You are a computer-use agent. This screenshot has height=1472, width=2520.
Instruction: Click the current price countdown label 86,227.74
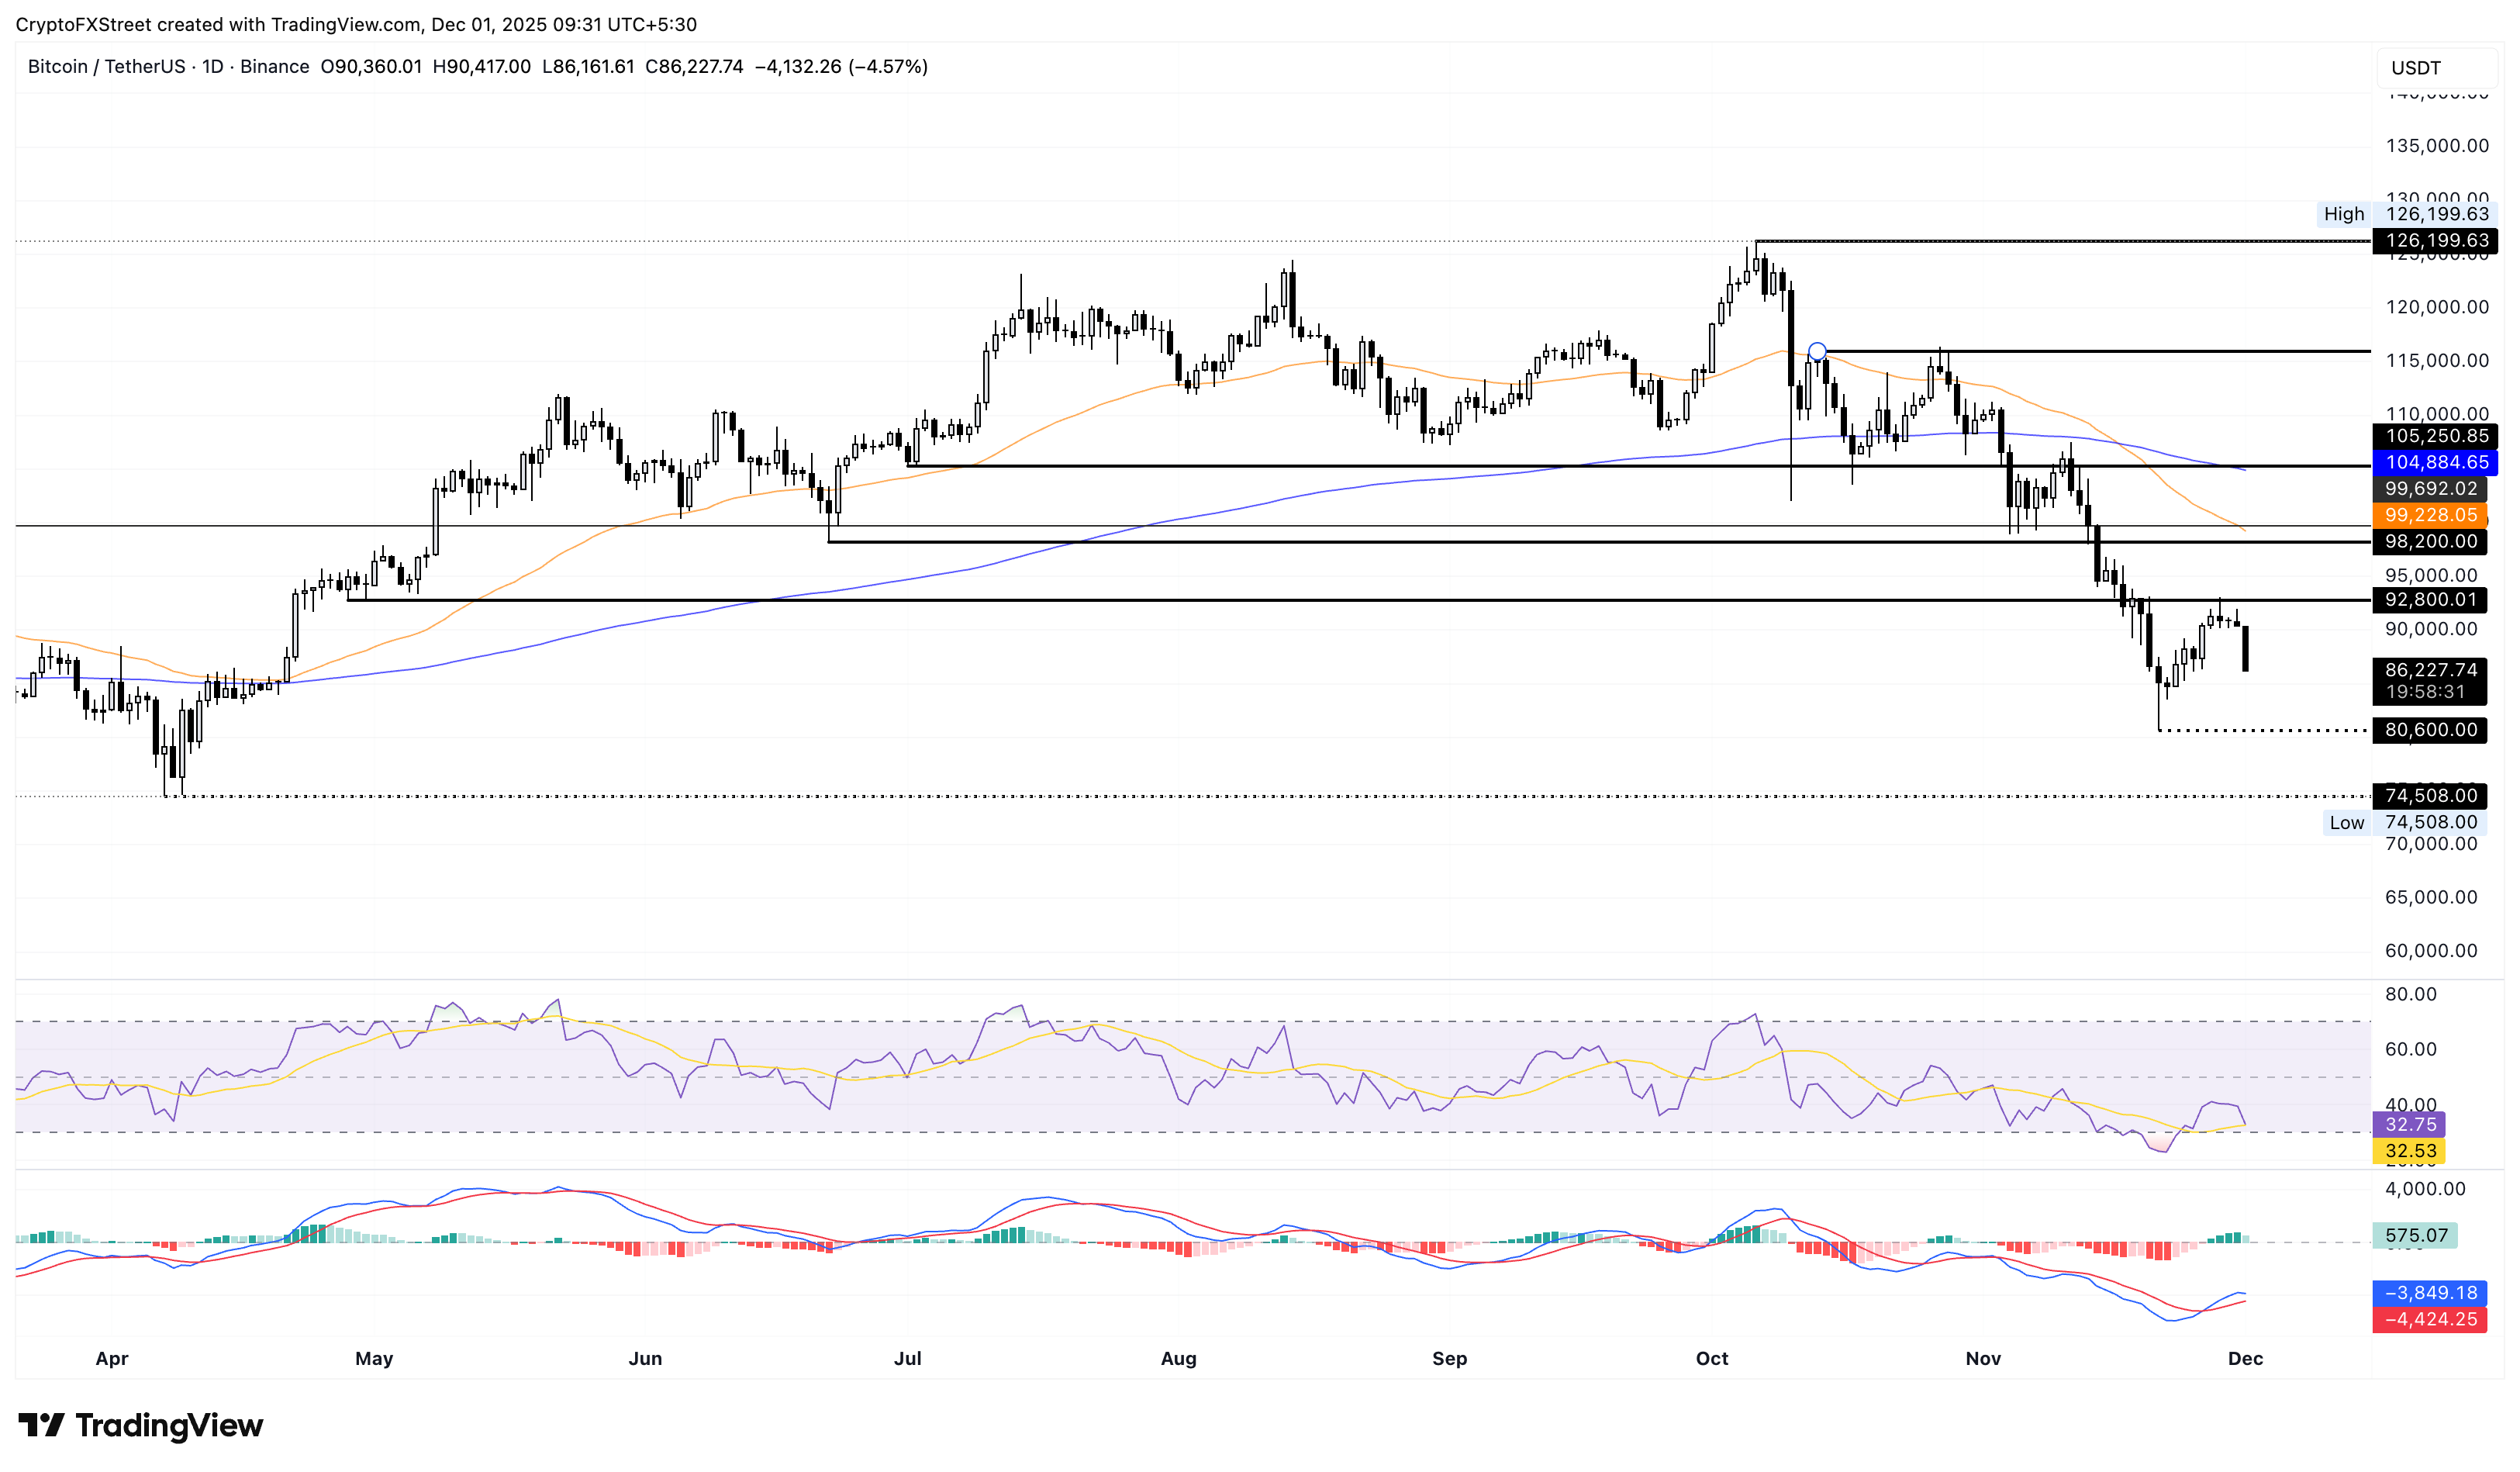[2429, 682]
